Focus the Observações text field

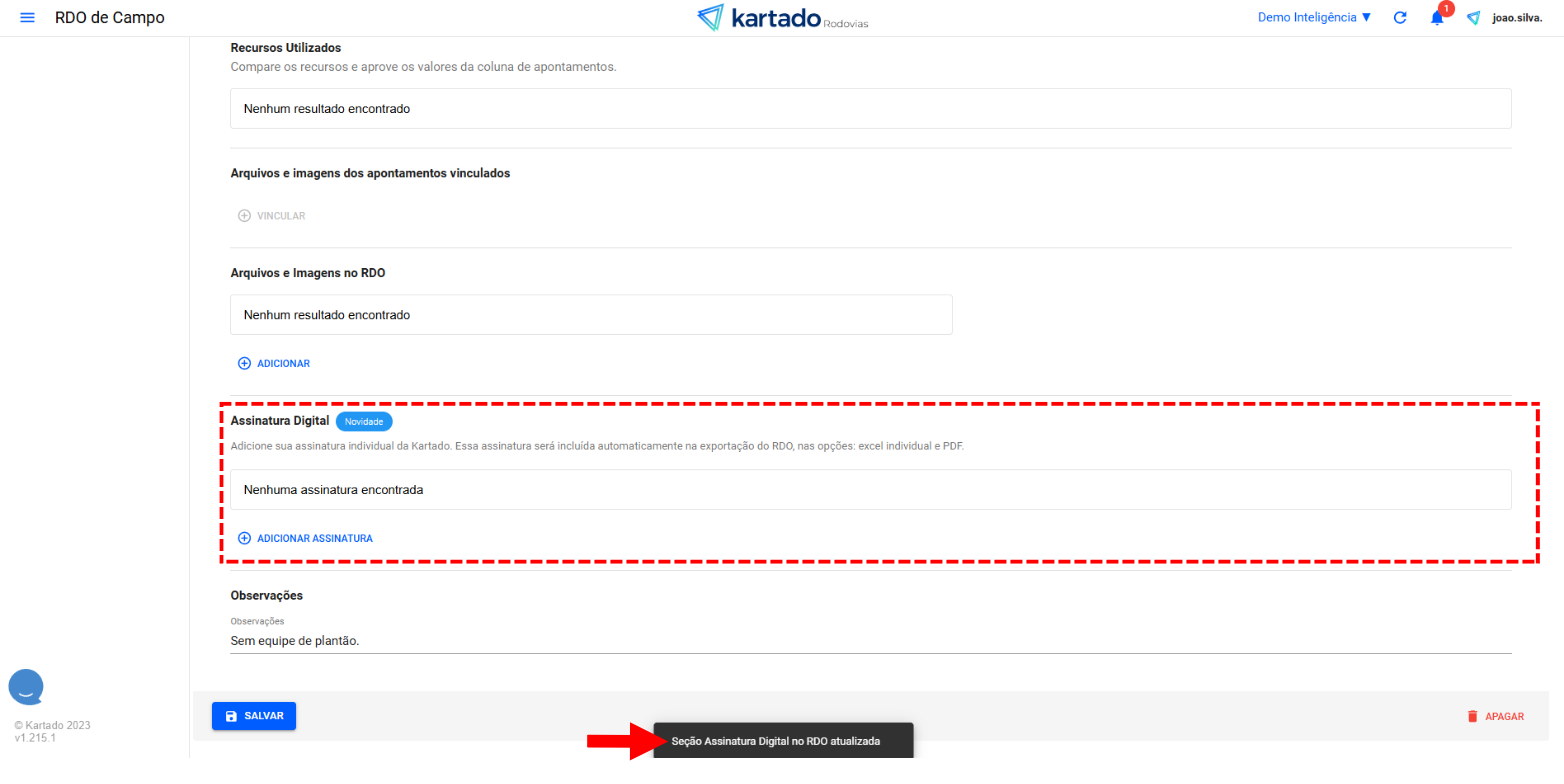870,641
